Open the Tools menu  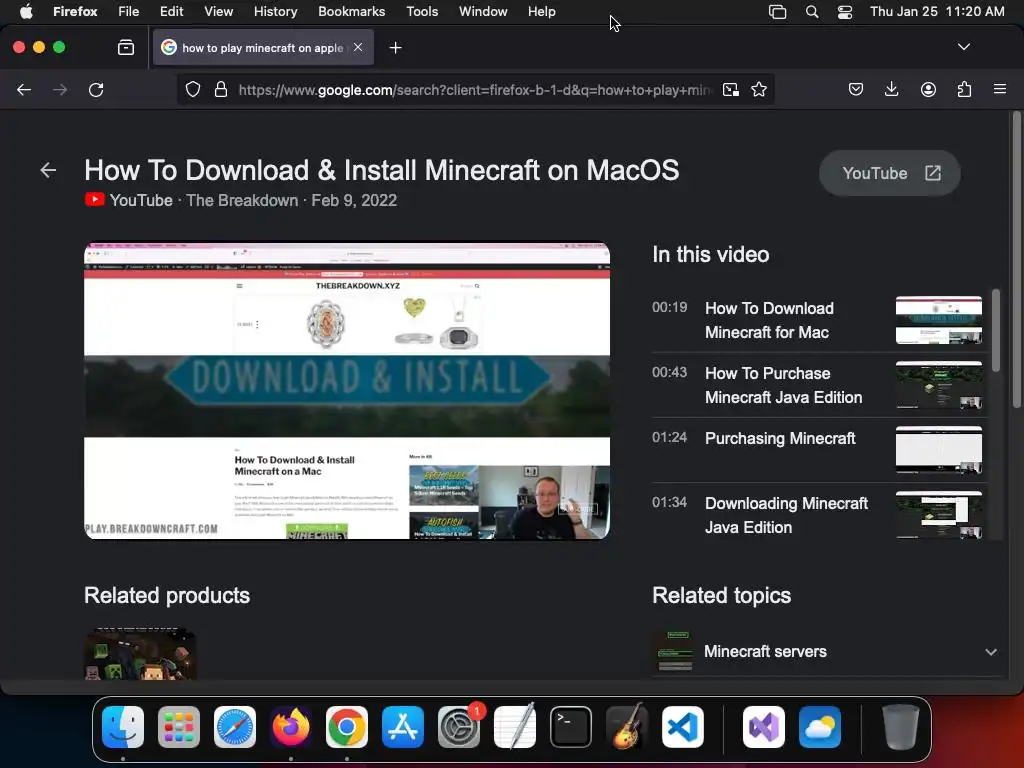pos(422,11)
